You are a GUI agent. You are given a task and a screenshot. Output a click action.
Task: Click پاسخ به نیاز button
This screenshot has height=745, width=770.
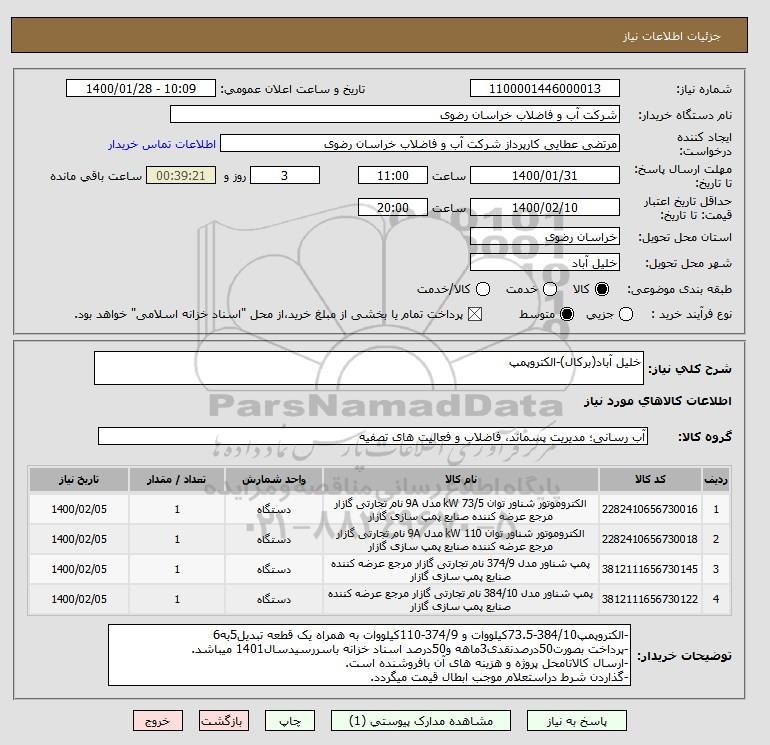point(577,721)
